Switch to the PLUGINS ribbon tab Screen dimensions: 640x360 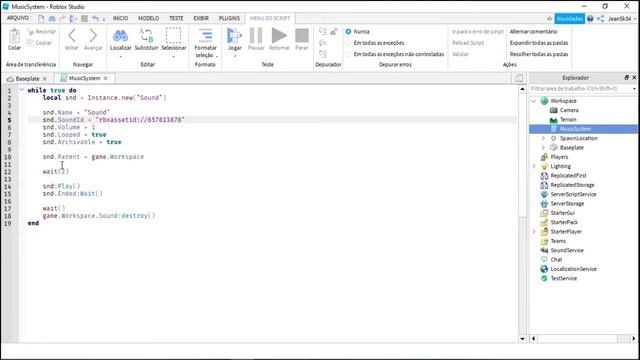pyautogui.click(x=229, y=18)
